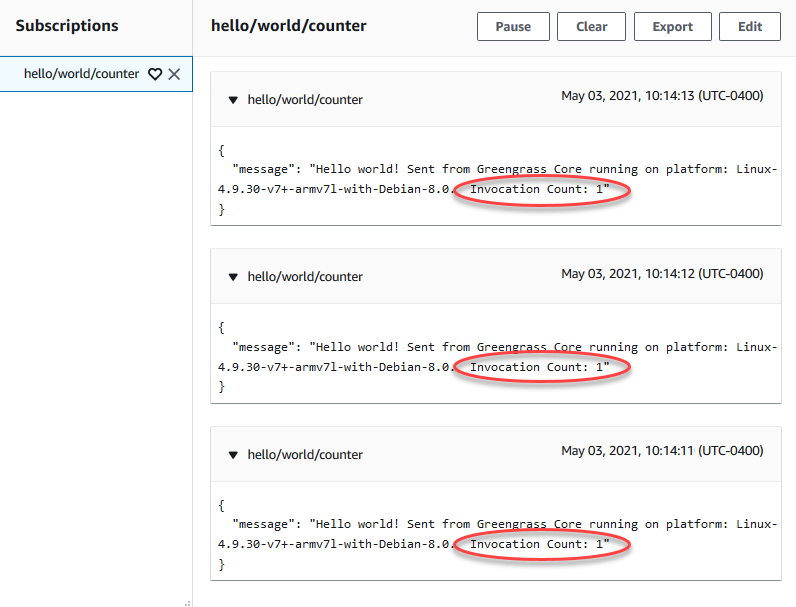Select hello/world/counter in the Subscriptions list
This screenshot has width=796, height=607.
[x=81, y=74]
